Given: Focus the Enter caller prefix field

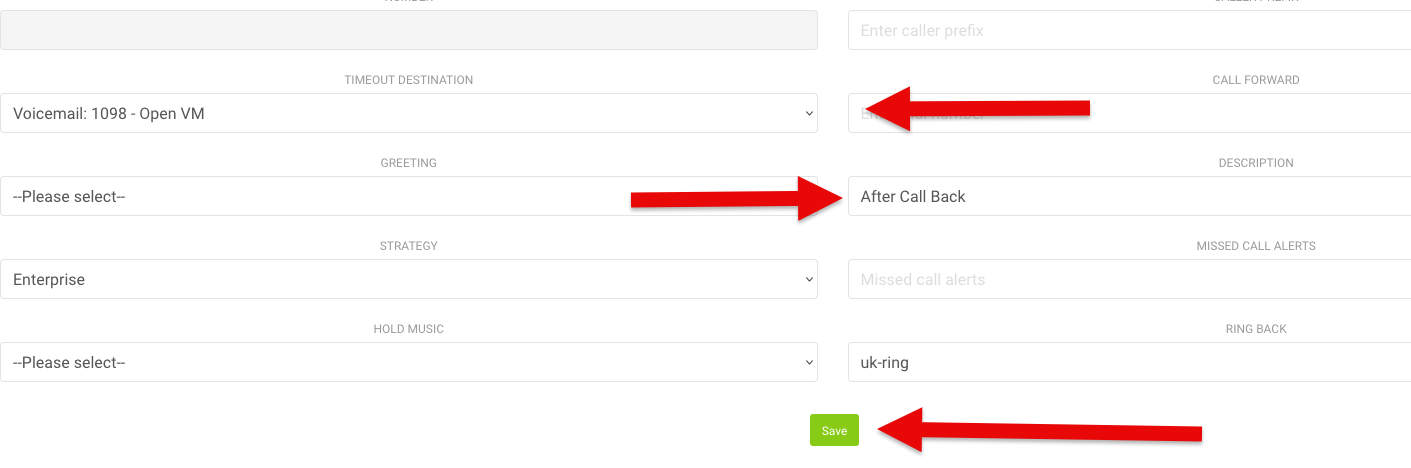Looking at the screenshot, I should pyautogui.click(x=1128, y=30).
